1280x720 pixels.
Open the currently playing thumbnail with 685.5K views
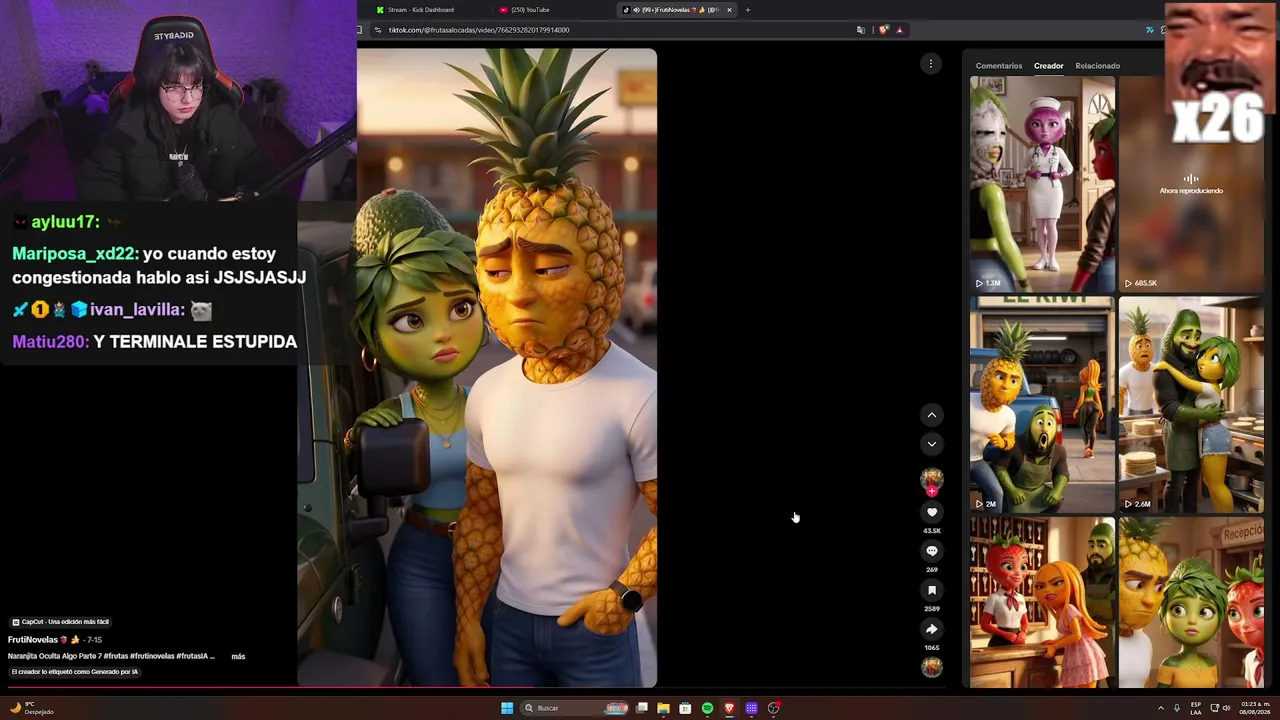1191,184
